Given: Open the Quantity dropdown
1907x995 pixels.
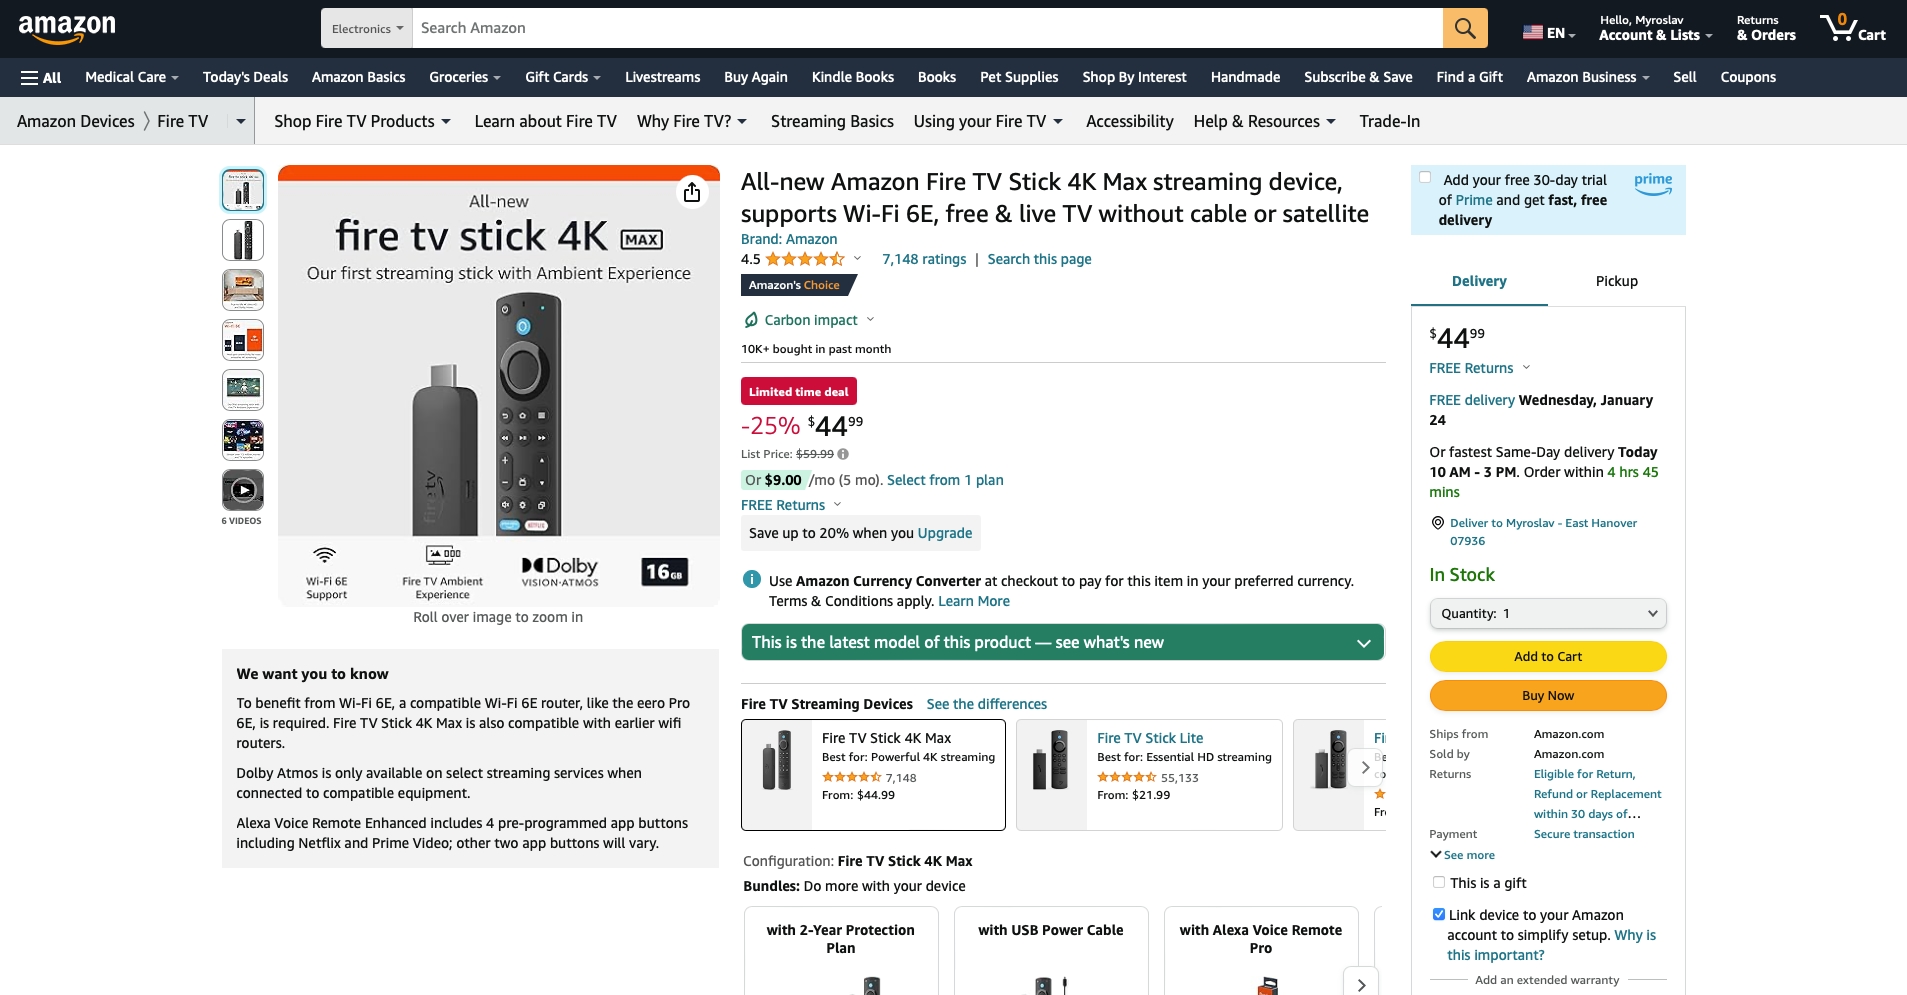Looking at the screenshot, I should click(1548, 613).
